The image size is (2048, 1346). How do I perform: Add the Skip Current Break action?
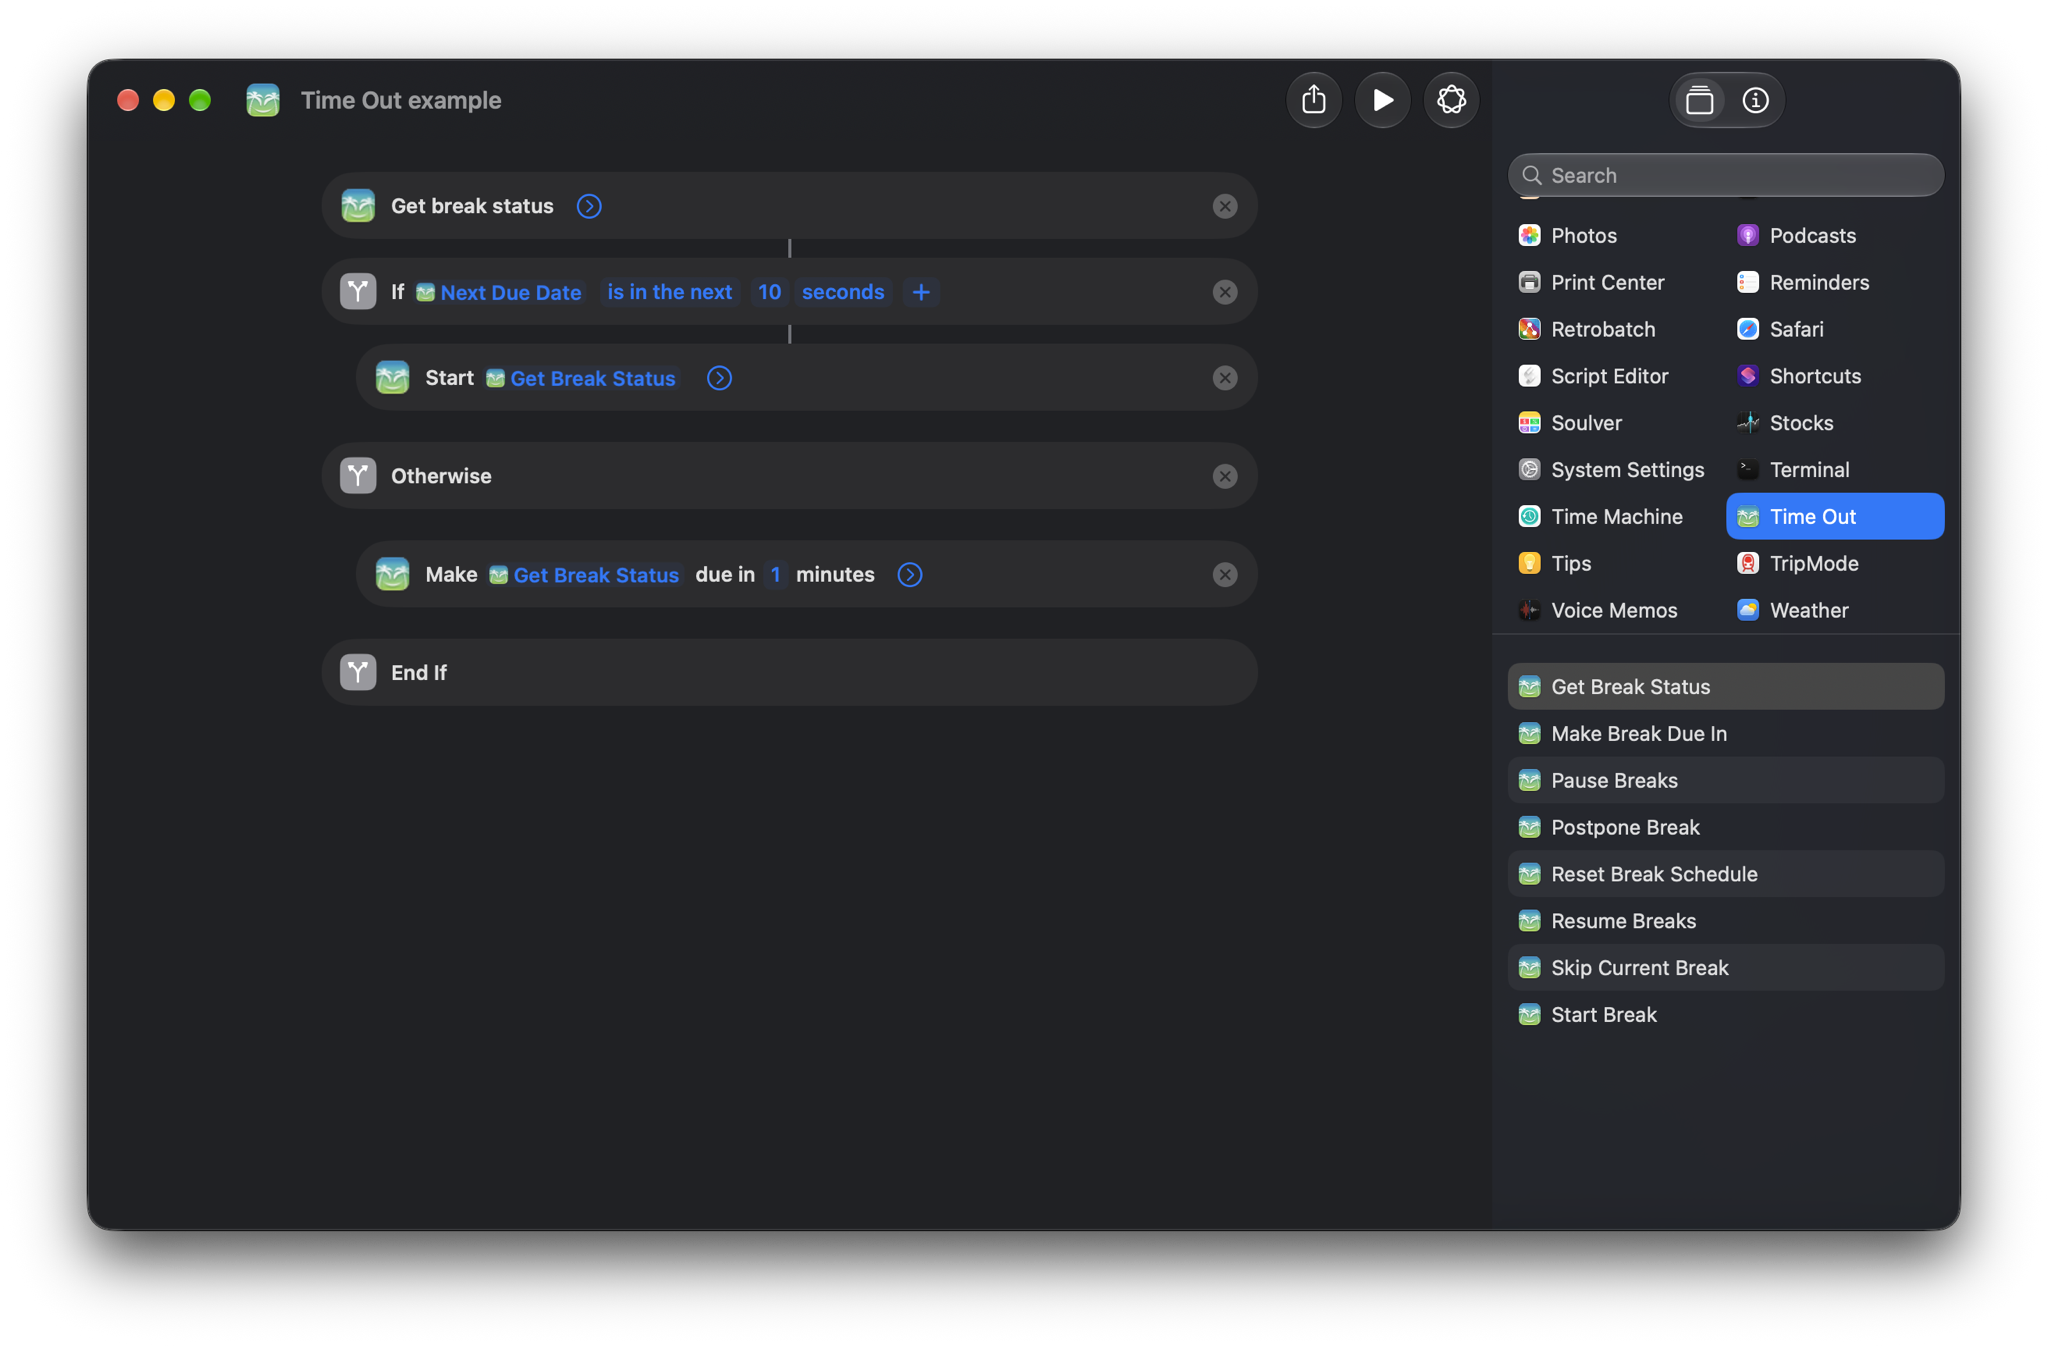tap(1725, 968)
